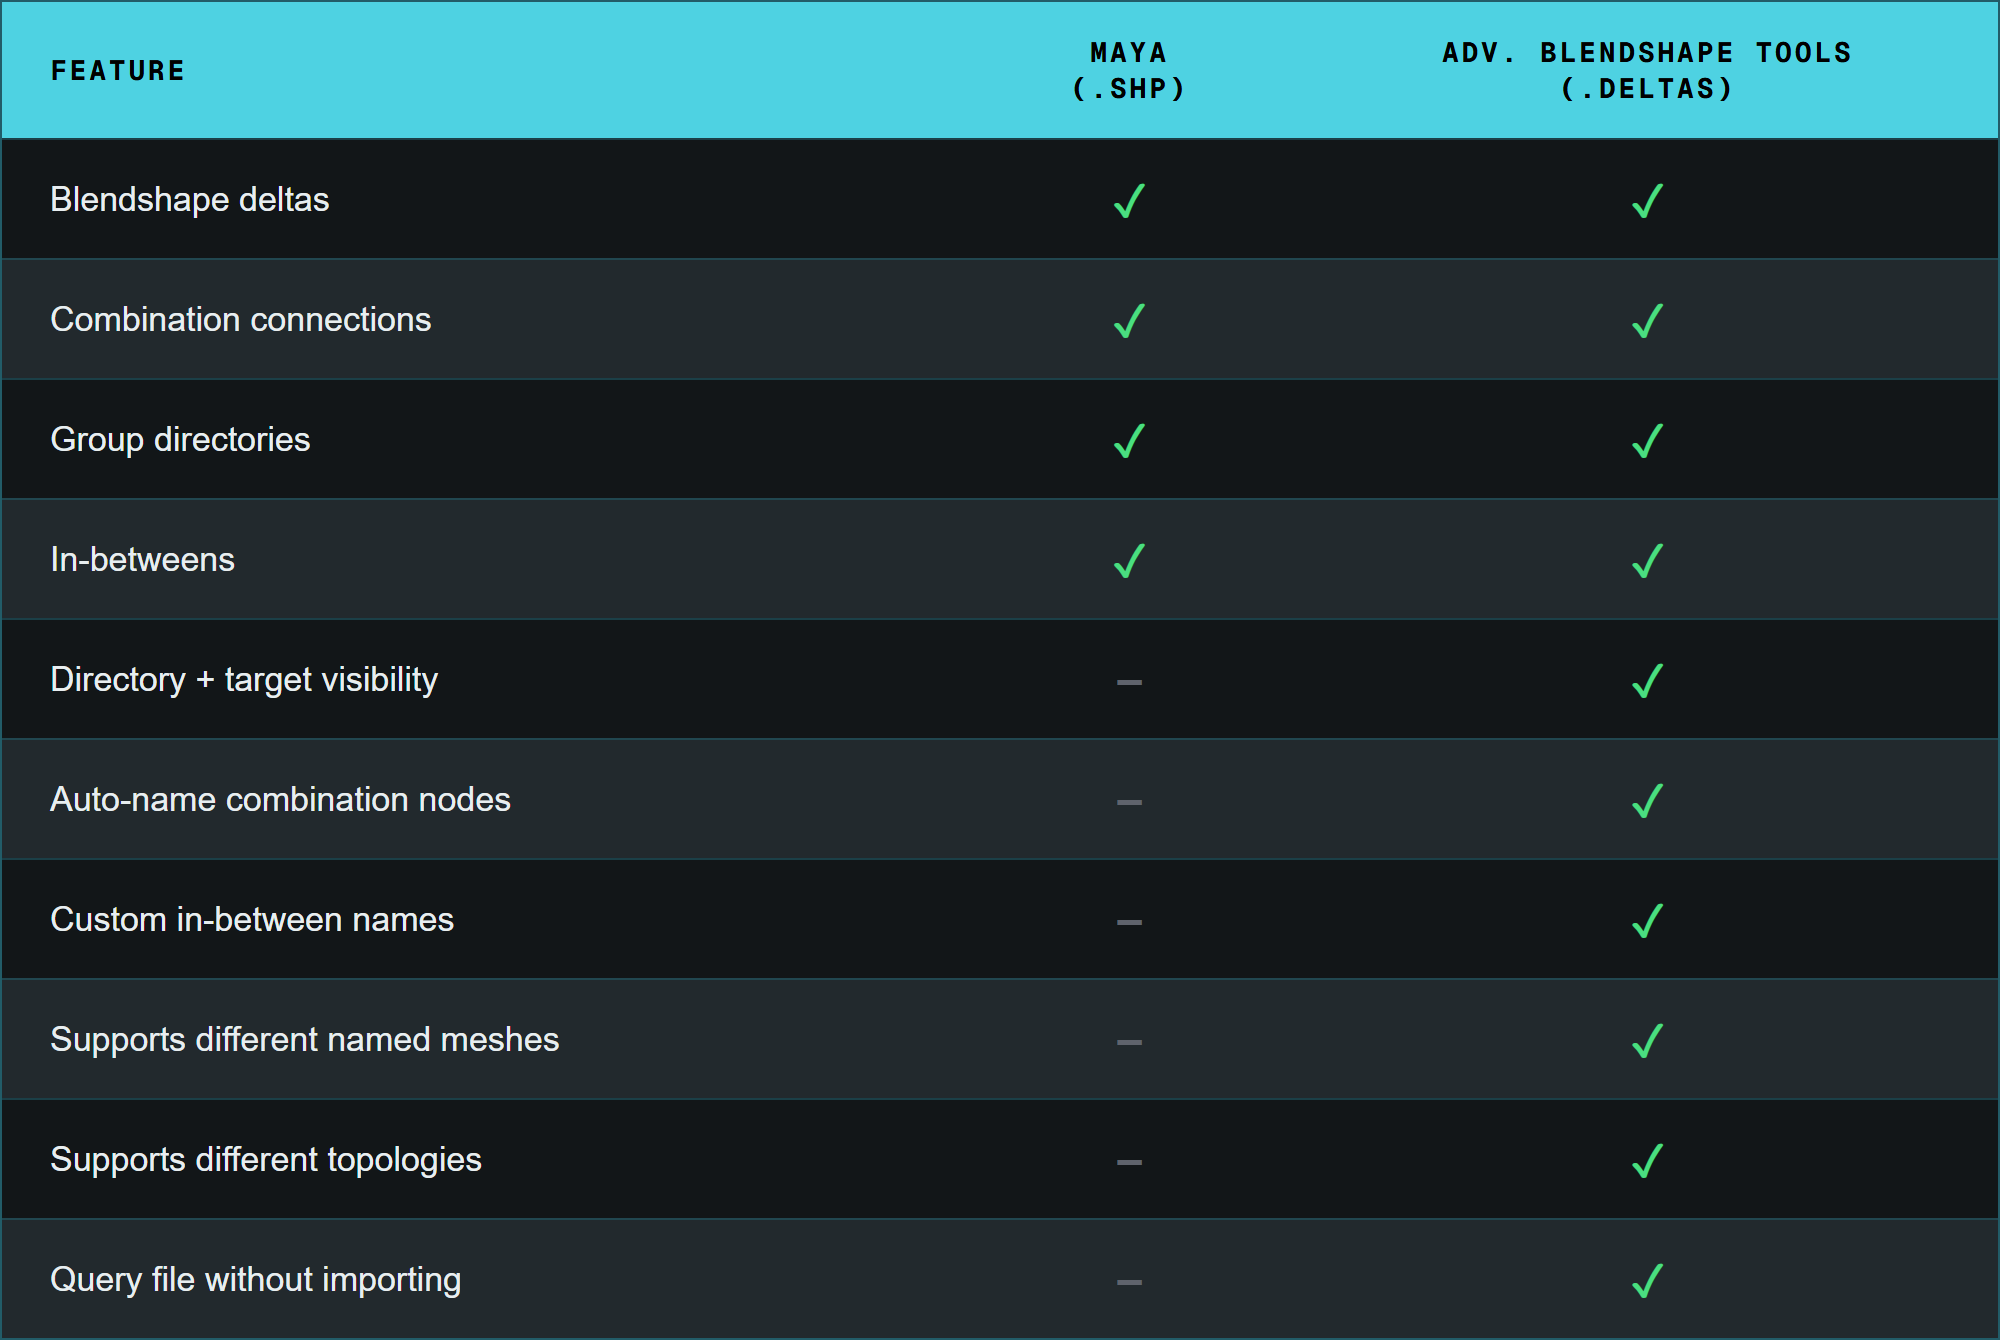Click the Adv. Blendshape Tools checkmark for Blendshape deltas
This screenshot has width=2004, height=1340.
(x=1647, y=201)
